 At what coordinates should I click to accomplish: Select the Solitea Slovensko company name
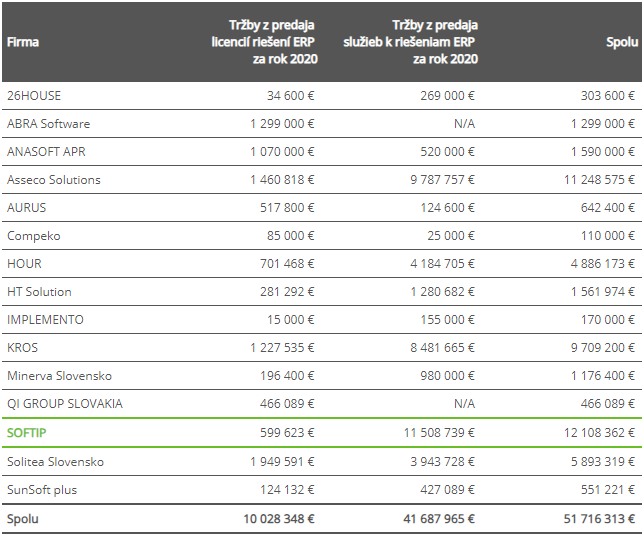click(55, 462)
